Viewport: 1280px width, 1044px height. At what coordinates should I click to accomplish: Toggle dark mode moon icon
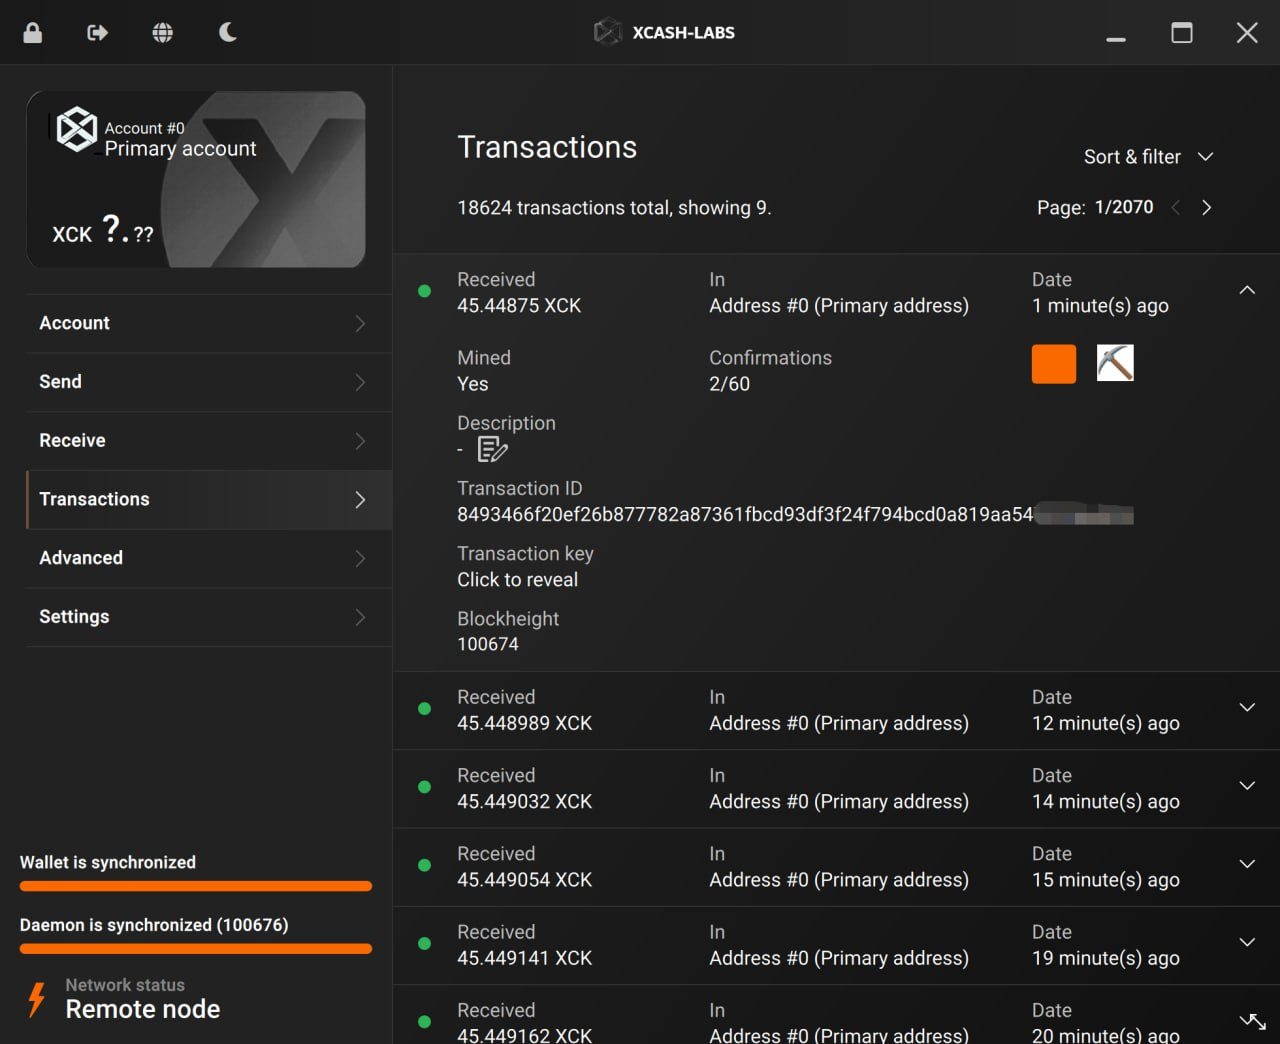point(228,33)
